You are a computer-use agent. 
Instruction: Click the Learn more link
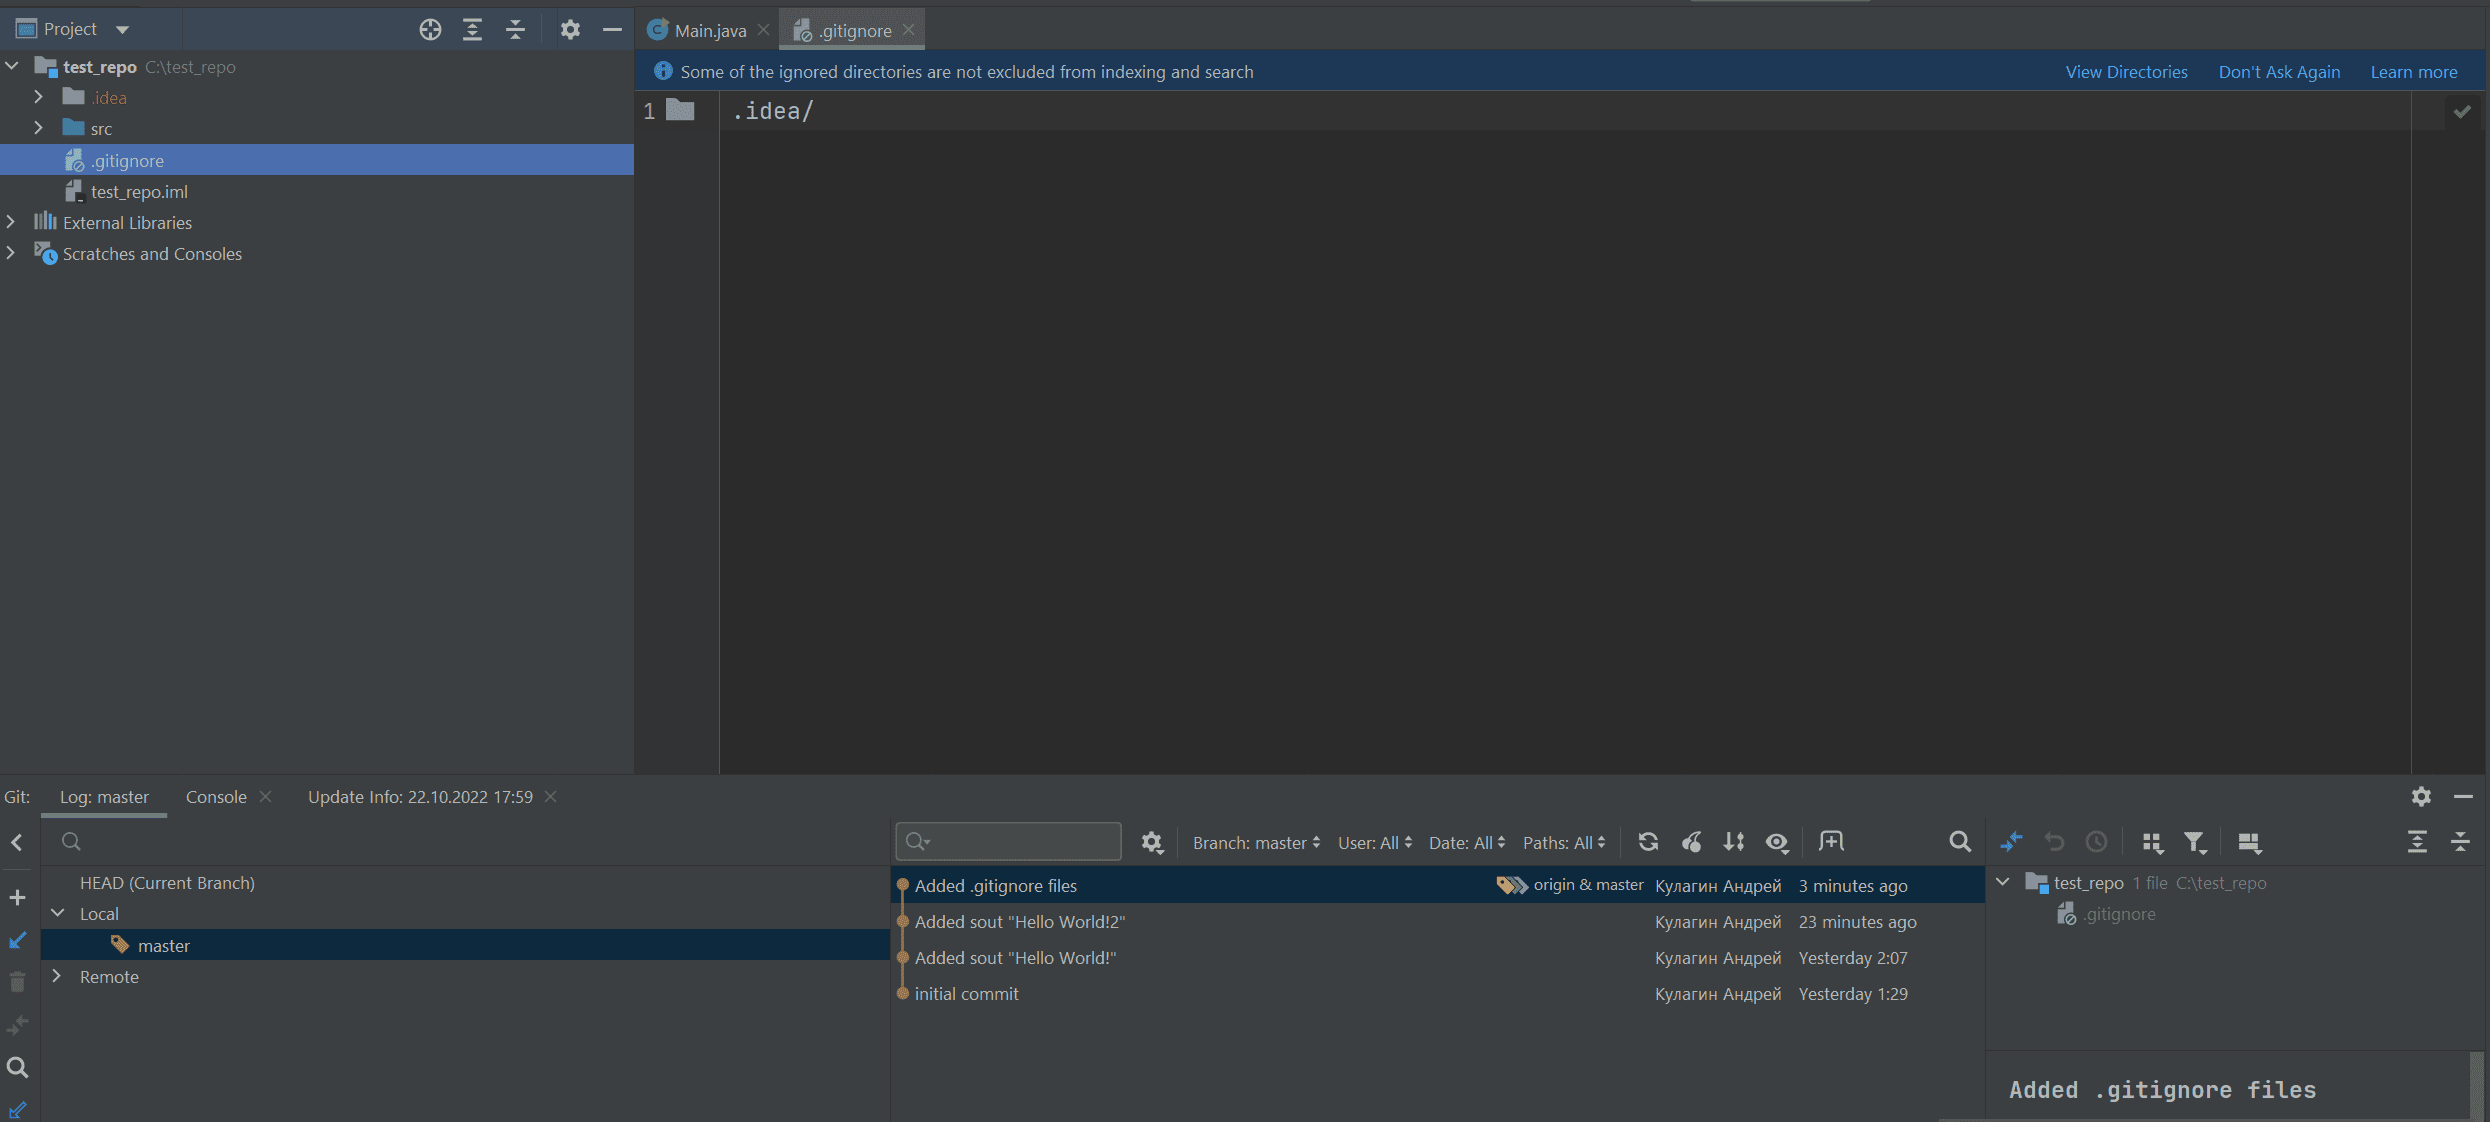pos(2413,72)
